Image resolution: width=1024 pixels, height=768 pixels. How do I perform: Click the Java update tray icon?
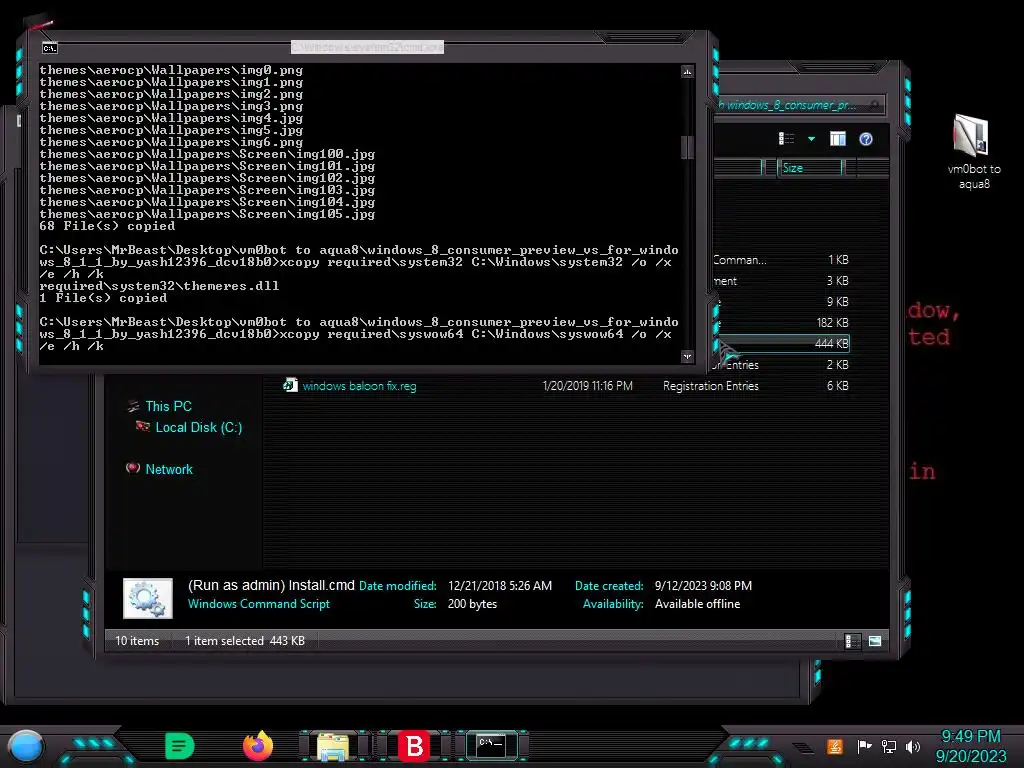coord(835,746)
